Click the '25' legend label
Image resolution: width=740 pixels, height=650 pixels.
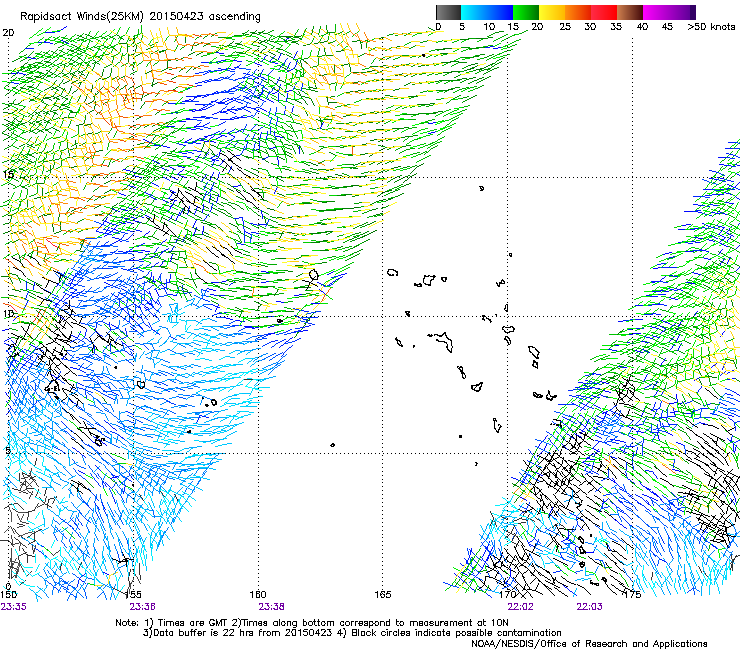tap(565, 27)
